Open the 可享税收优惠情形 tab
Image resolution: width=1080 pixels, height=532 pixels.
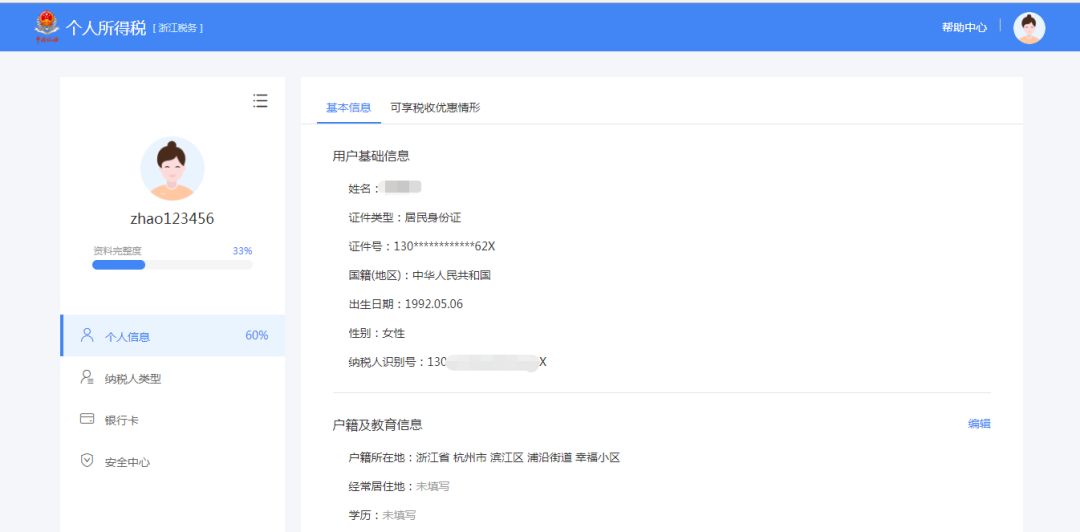435,108
